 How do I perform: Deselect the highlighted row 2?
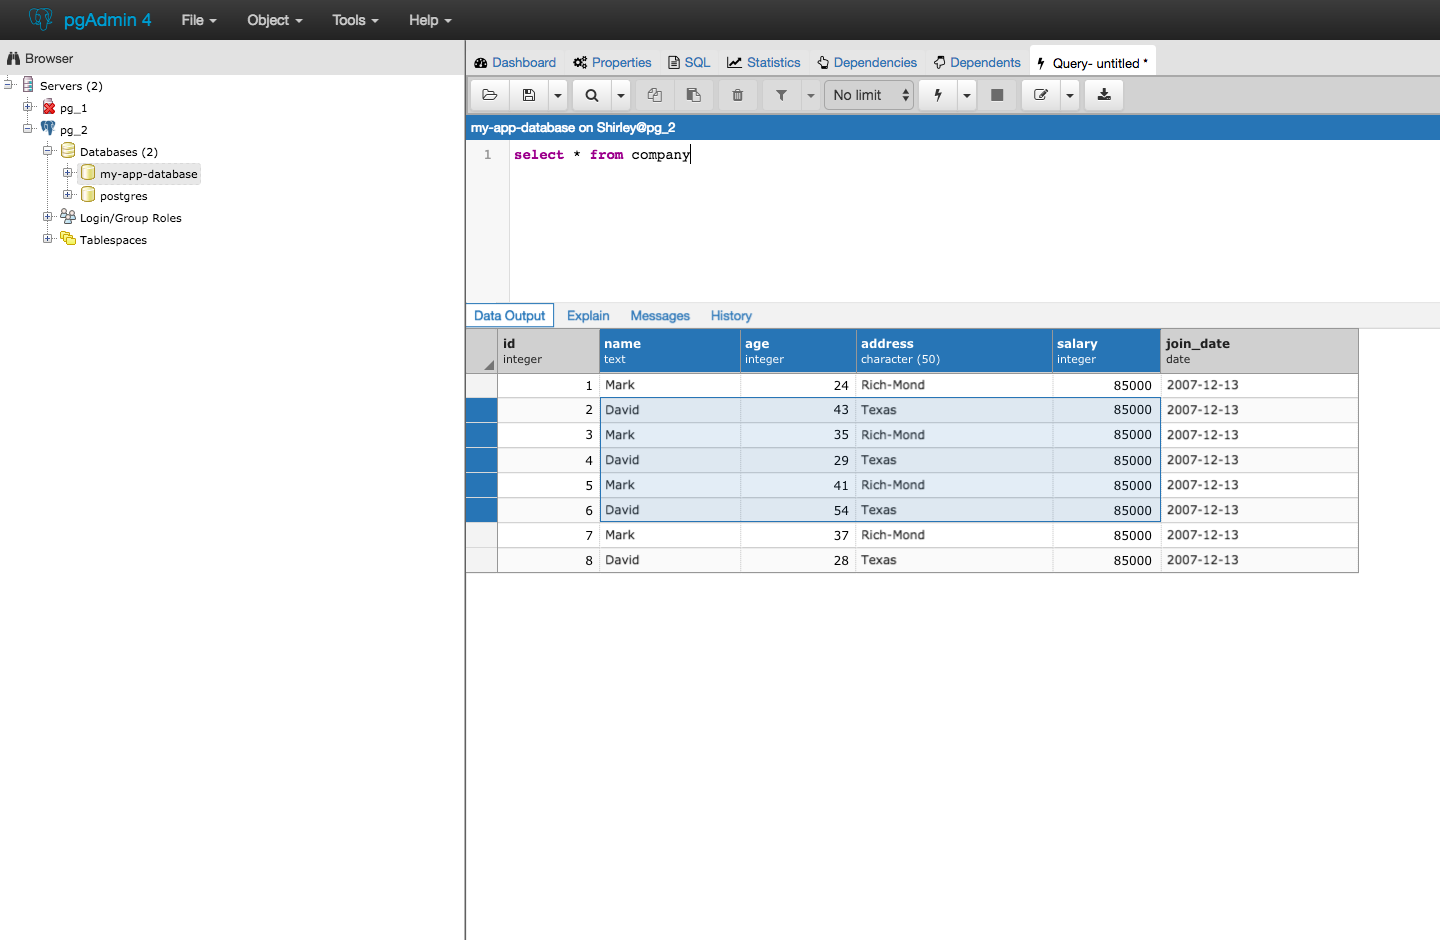click(x=481, y=410)
